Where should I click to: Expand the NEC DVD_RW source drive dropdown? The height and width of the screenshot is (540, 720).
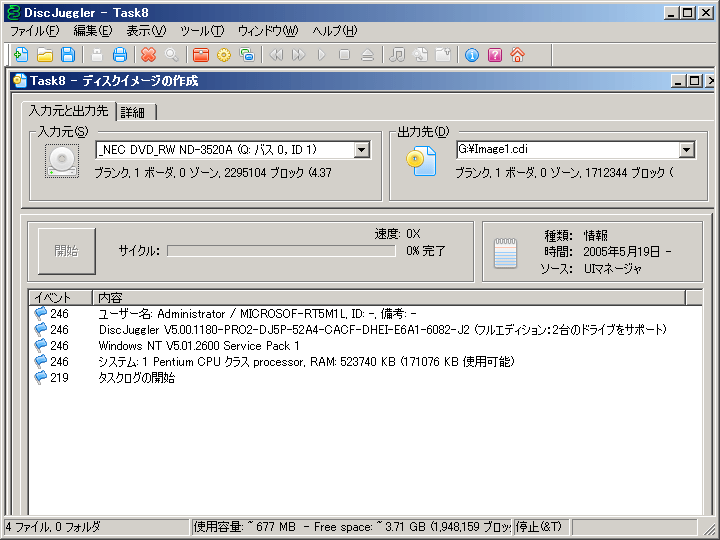[x=361, y=150]
